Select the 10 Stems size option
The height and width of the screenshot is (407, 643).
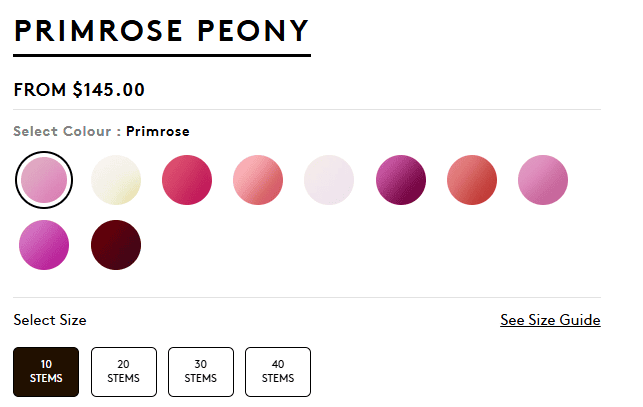click(x=46, y=372)
